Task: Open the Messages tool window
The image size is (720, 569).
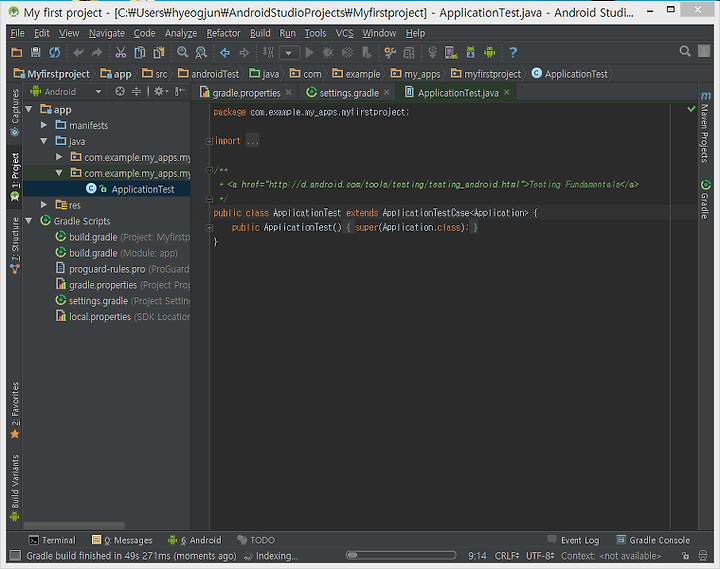Action: (x=122, y=540)
